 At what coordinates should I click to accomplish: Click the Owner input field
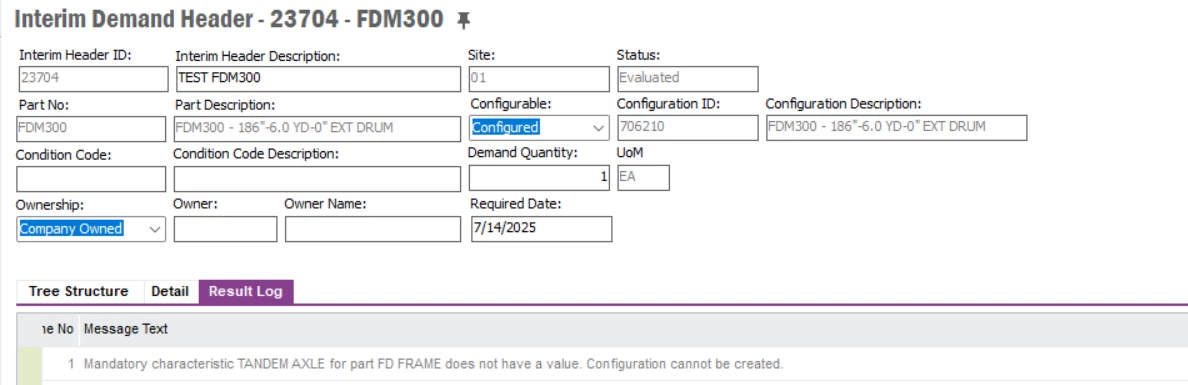226,229
